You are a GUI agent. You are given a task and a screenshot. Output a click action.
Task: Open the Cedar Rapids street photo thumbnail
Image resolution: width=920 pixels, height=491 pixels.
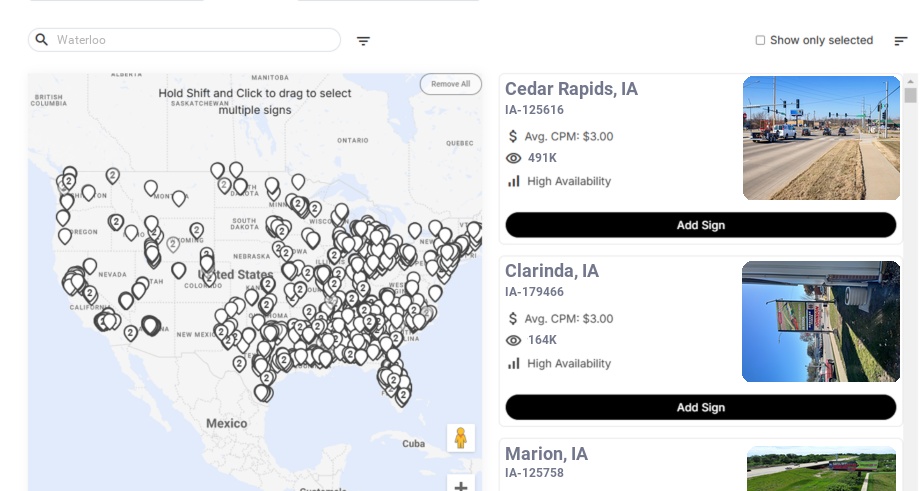point(821,138)
